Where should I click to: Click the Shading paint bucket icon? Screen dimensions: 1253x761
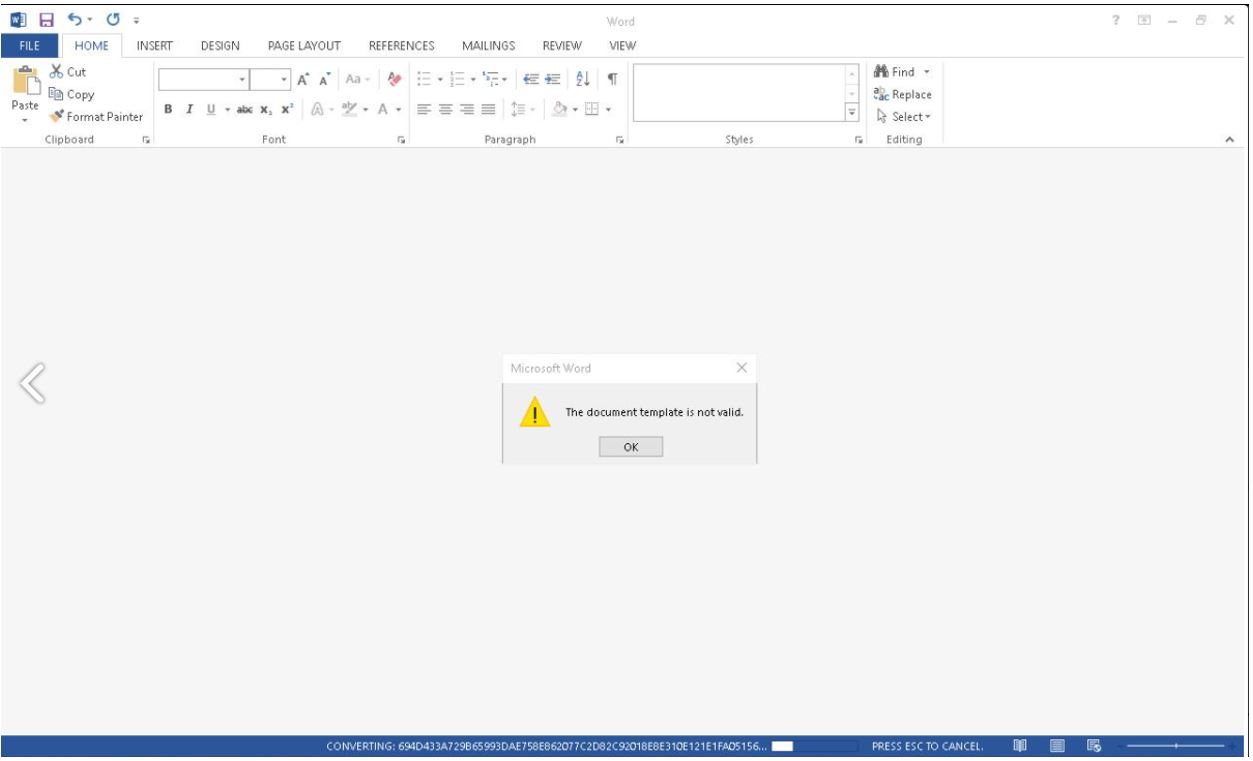click(x=562, y=107)
